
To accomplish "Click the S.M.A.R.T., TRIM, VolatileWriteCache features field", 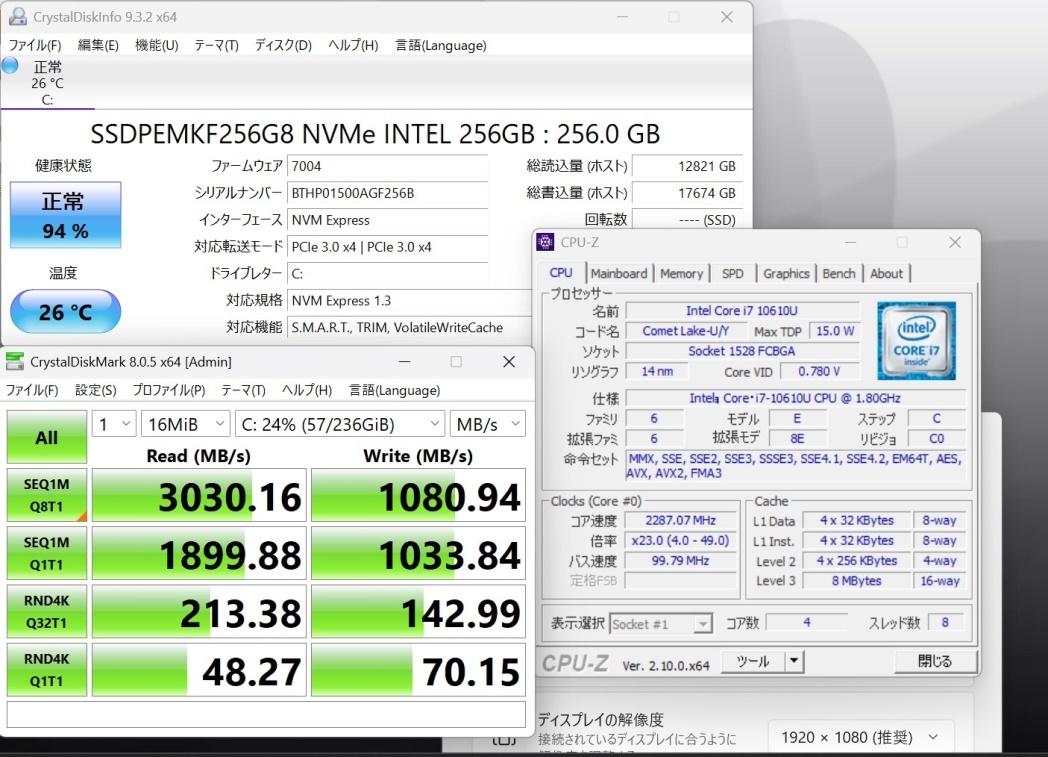I will 409,327.
